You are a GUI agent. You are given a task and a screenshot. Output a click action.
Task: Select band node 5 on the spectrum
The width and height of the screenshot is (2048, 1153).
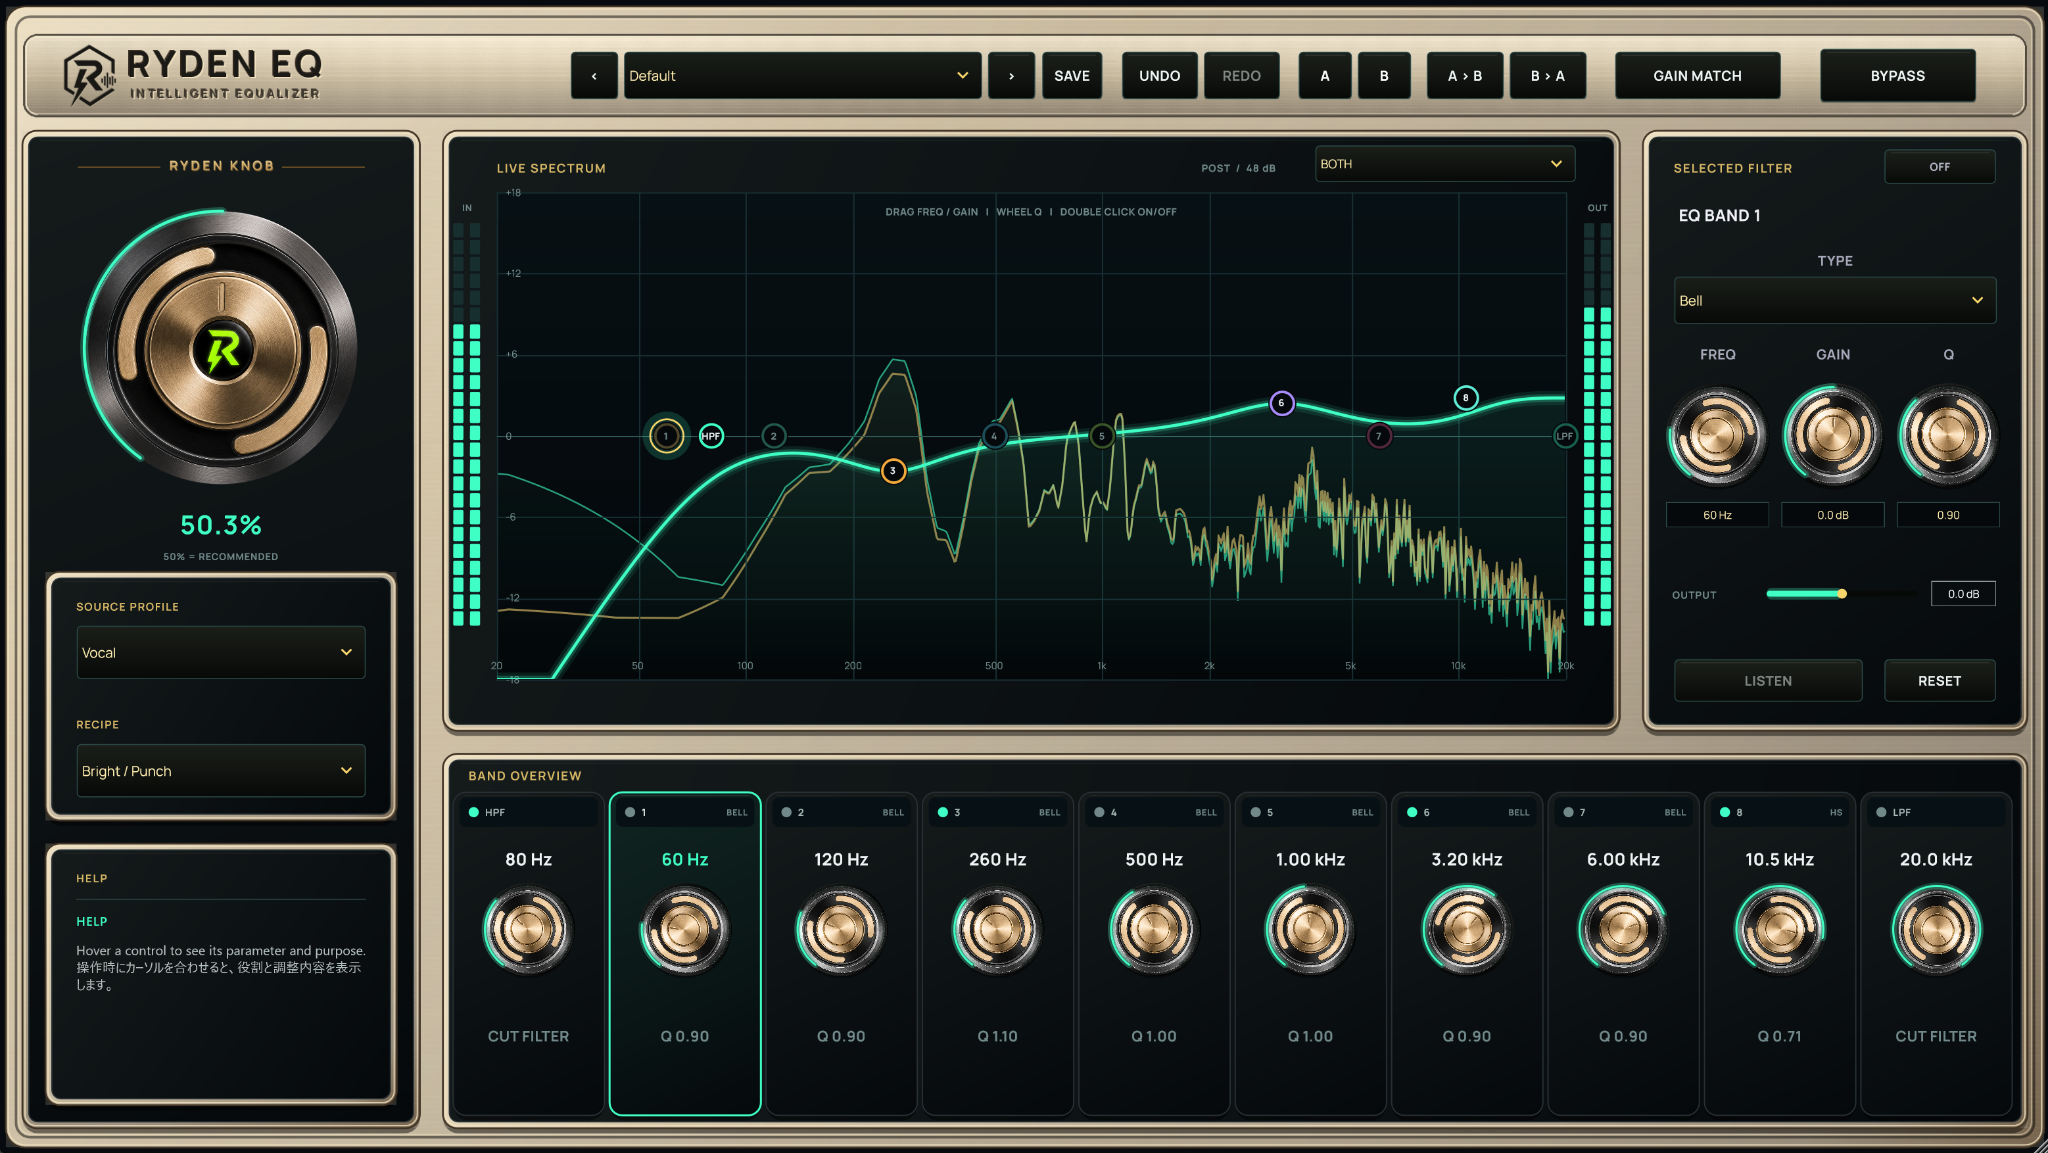pyautogui.click(x=1102, y=436)
